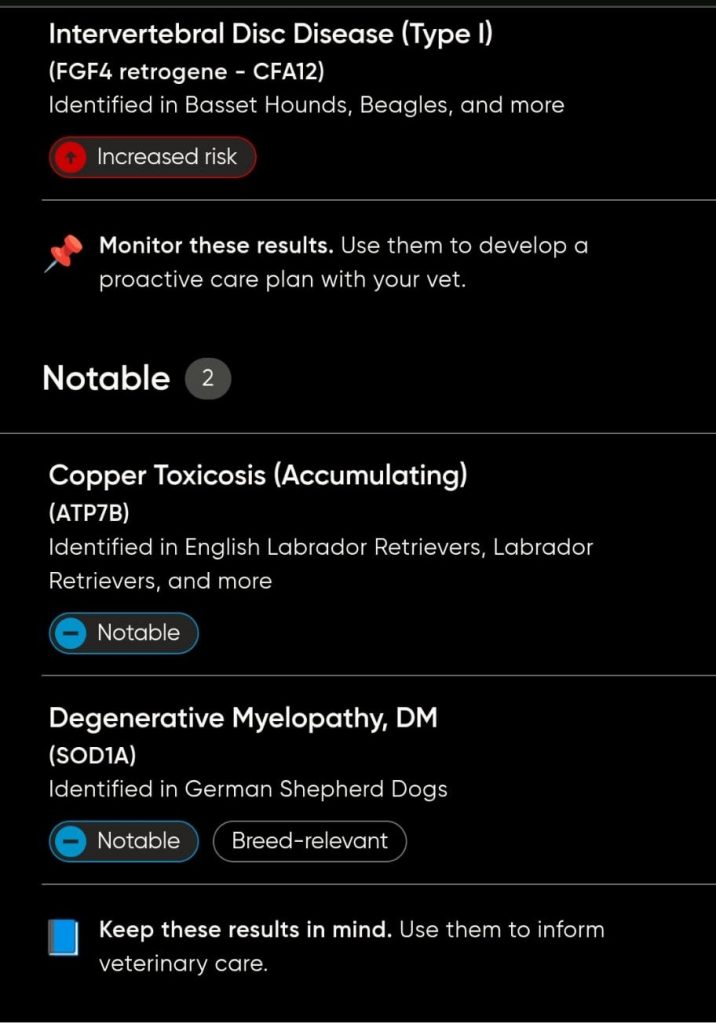Image resolution: width=716 pixels, height=1024 pixels.
Task: Open the Copper Toxicosis (Accumulating) result
Action: pos(258,475)
